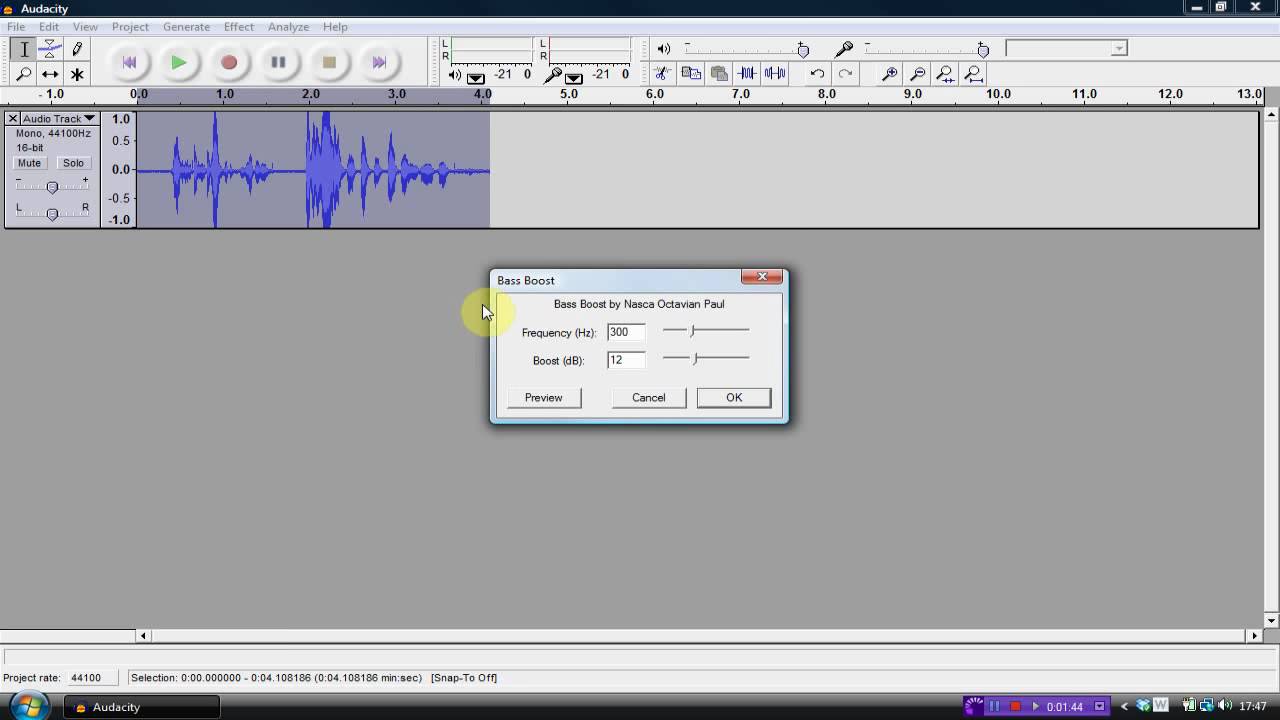Viewport: 1280px width, 720px height.
Task: Select the Multi-tool asterisk
Action: coord(77,74)
